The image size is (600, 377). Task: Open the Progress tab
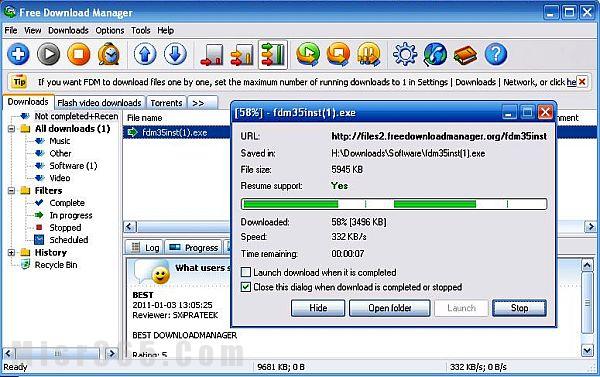point(194,248)
